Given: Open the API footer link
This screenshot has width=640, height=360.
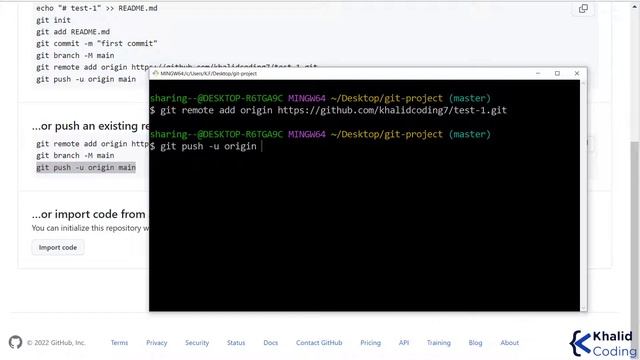Looking at the screenshot, I should 404,343.
